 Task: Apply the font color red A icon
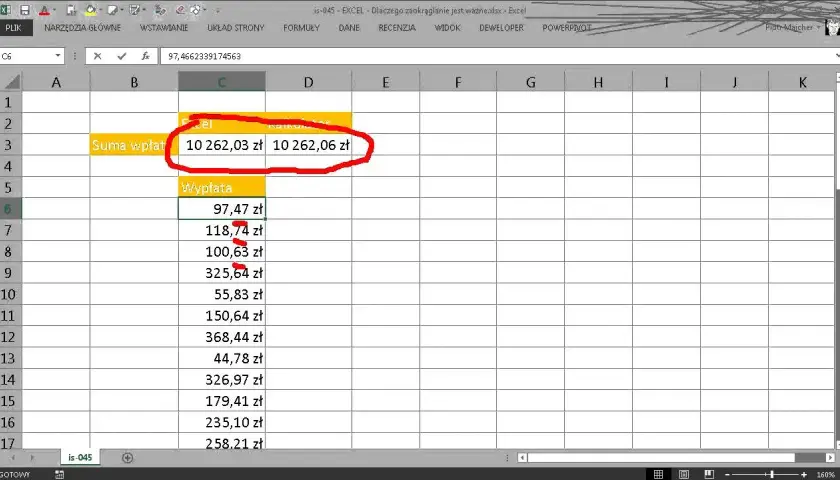point(44,10)
